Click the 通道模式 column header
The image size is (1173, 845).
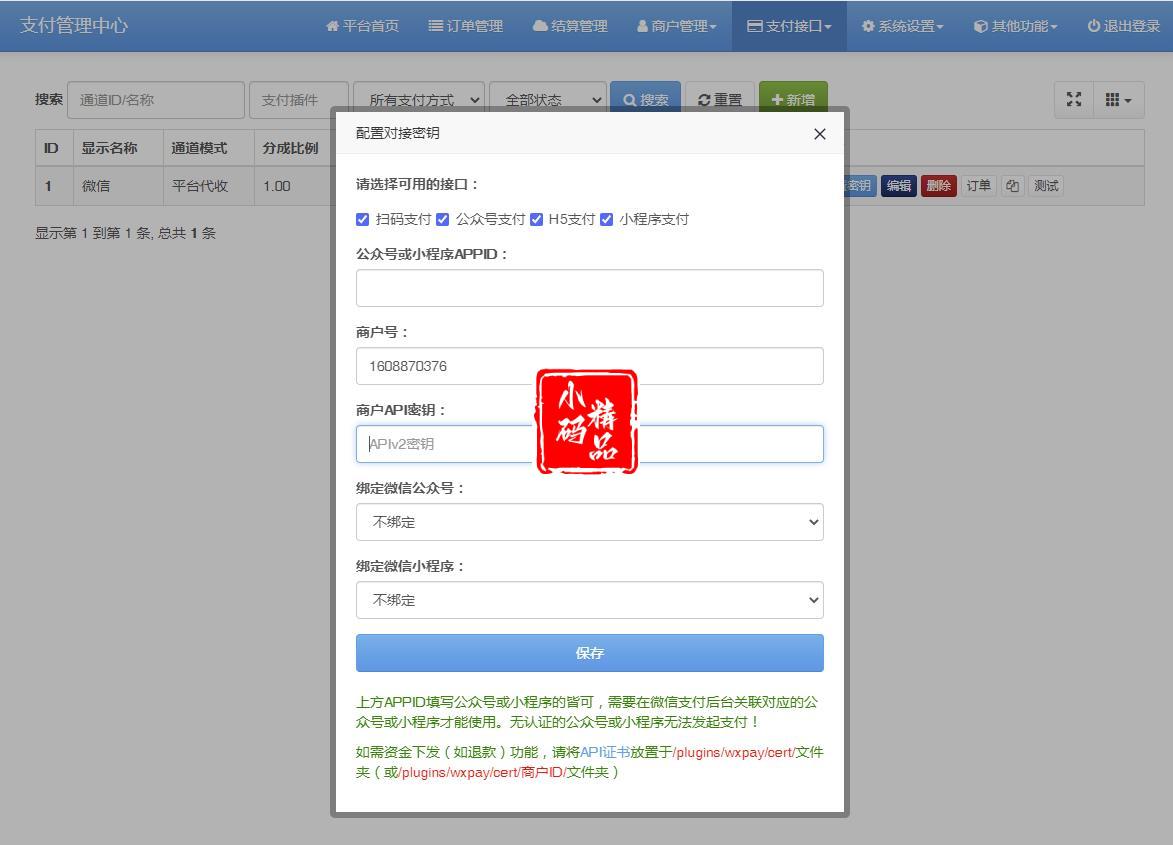click(208, 148)
